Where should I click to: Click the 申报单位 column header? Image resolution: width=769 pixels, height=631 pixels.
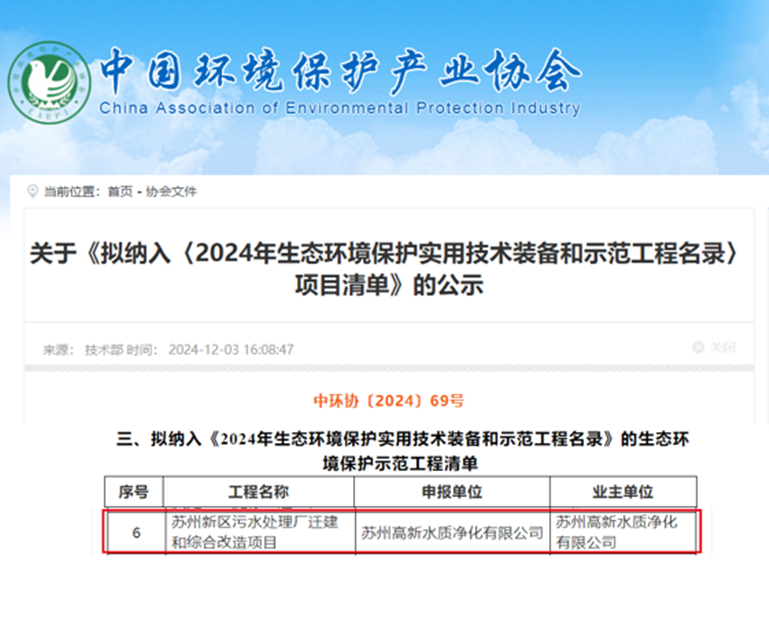pyautogui.click(x=452, y=491)
